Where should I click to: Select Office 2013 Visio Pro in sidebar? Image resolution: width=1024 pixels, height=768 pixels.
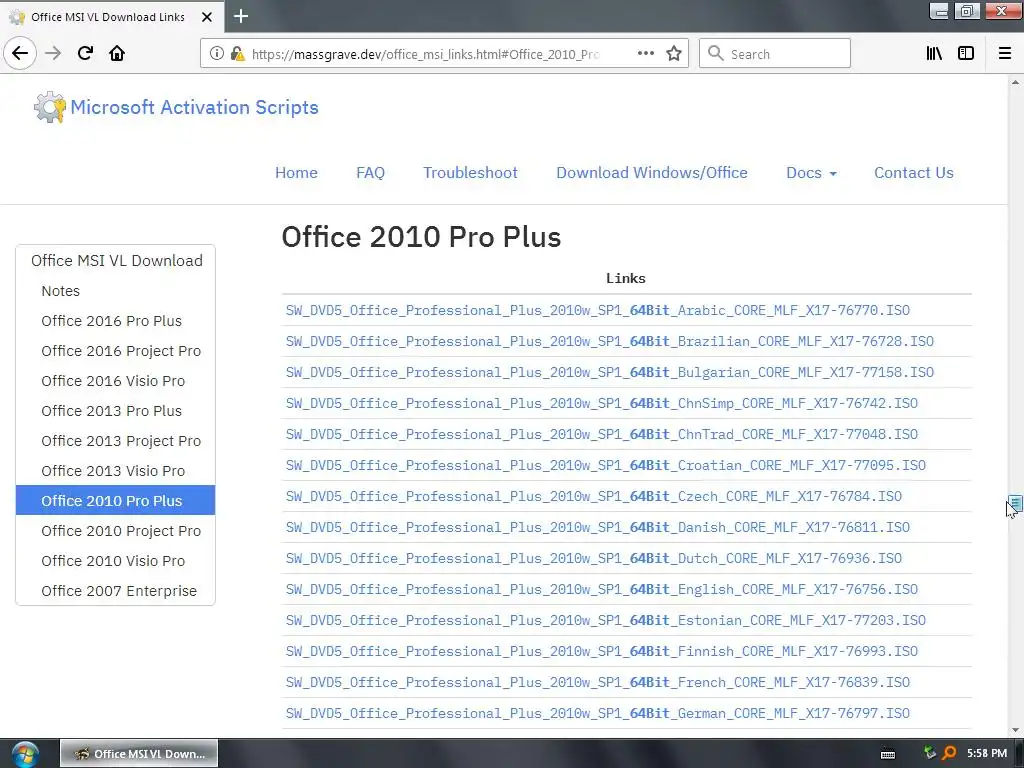(x=113, y=472)
